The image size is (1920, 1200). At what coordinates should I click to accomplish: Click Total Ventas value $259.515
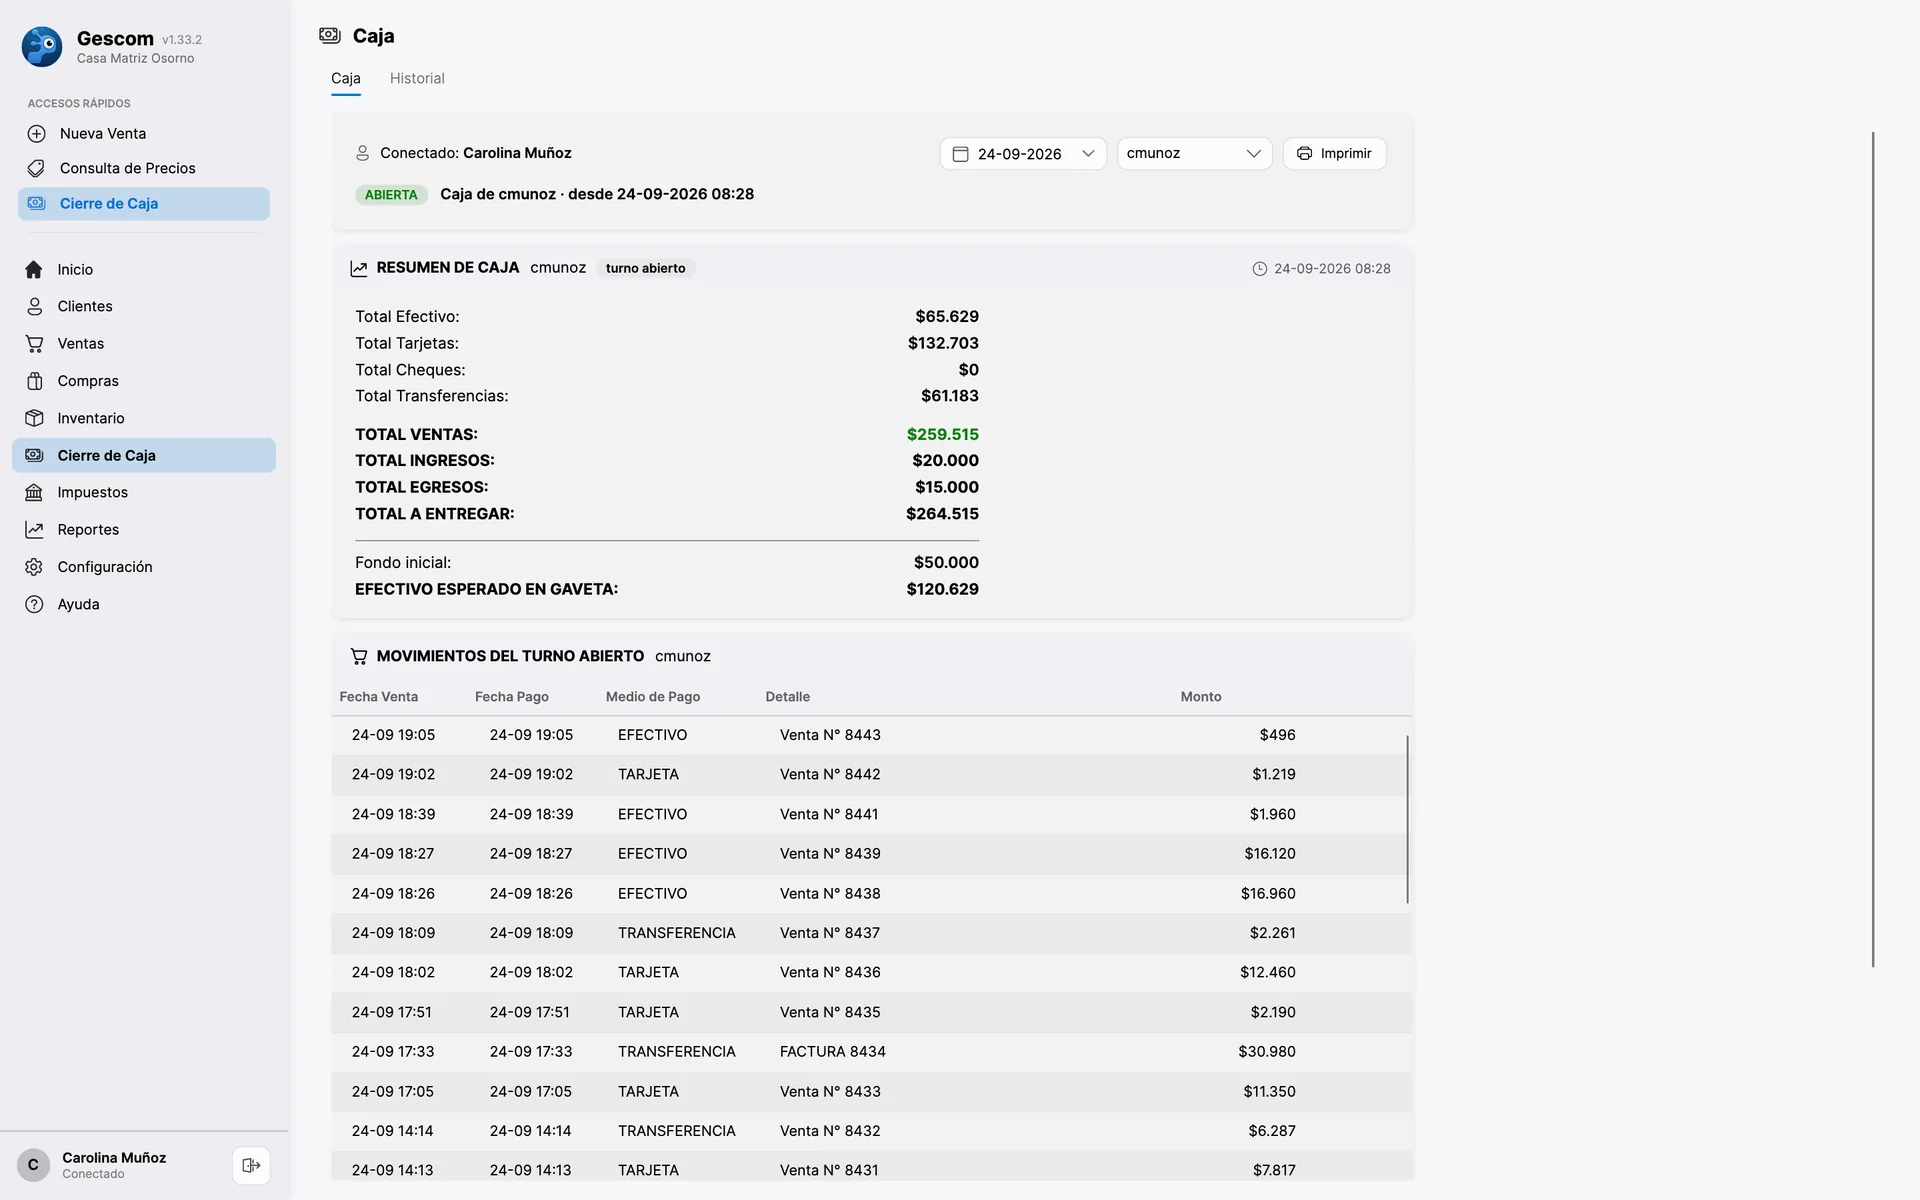tap(942, 434)
